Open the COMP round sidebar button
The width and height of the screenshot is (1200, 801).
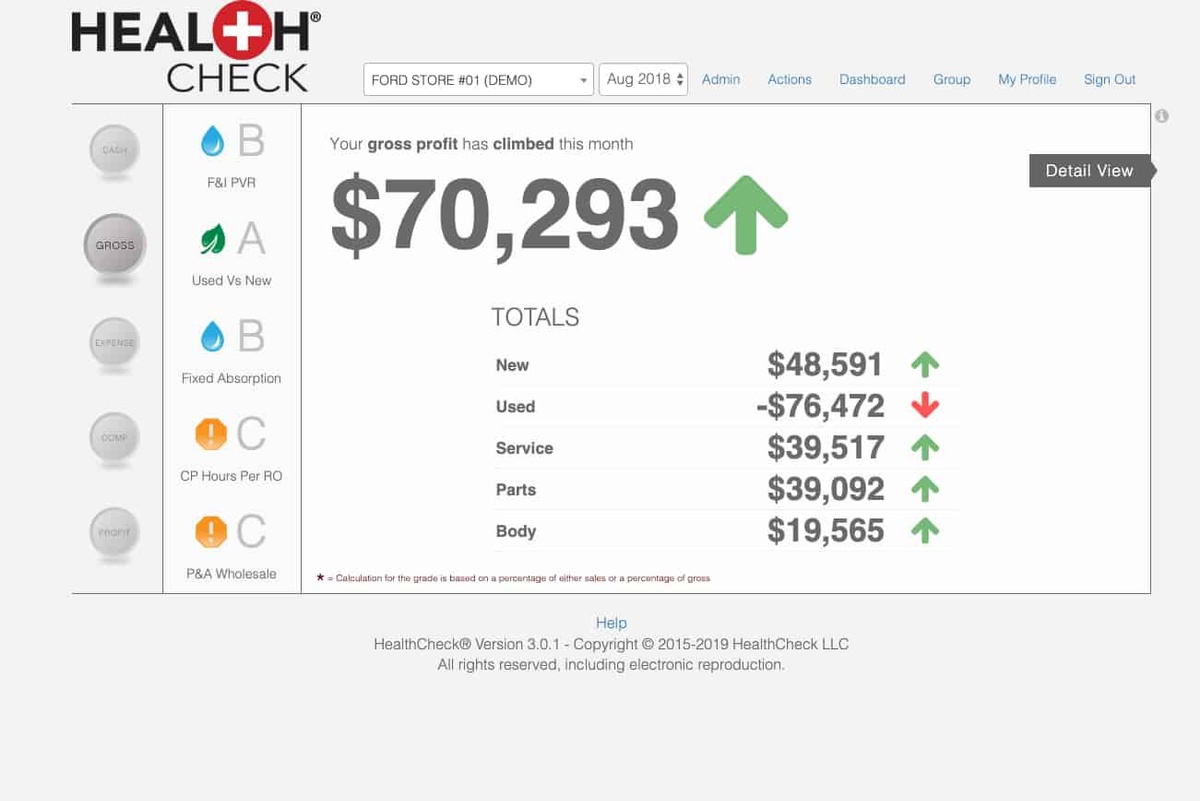point(115,437)
